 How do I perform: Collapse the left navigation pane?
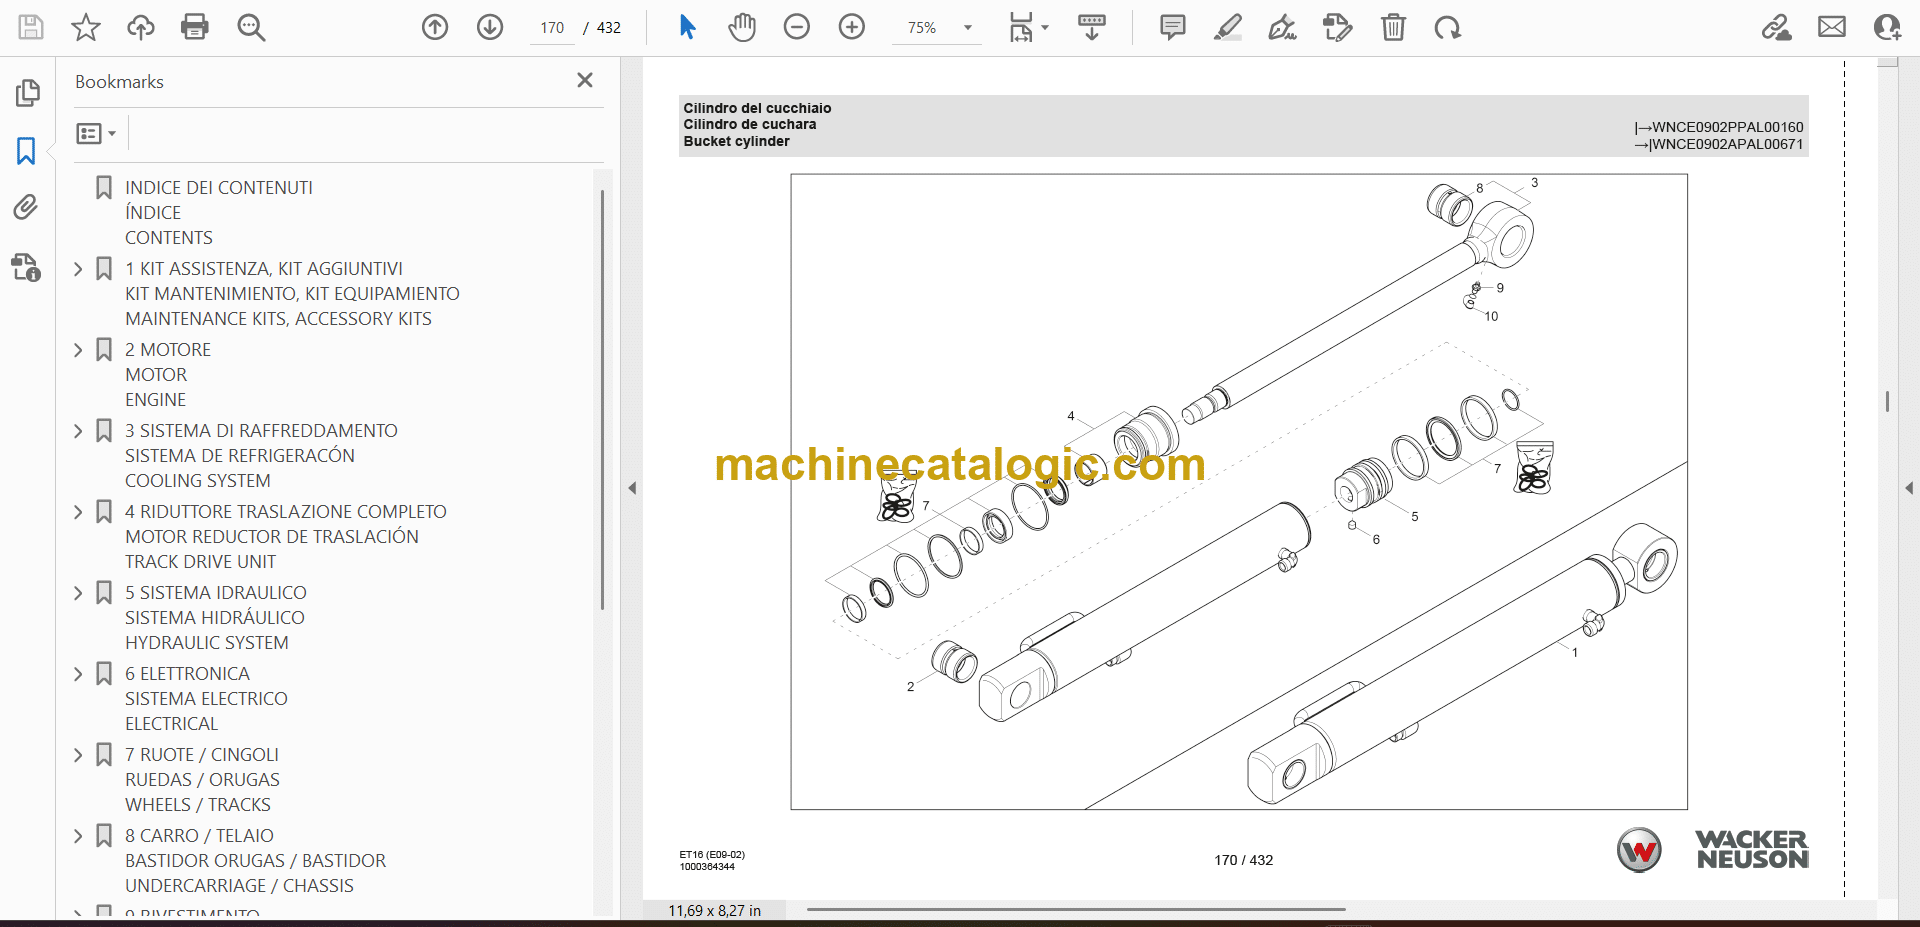pyautogui.click(x=632, y=488)
